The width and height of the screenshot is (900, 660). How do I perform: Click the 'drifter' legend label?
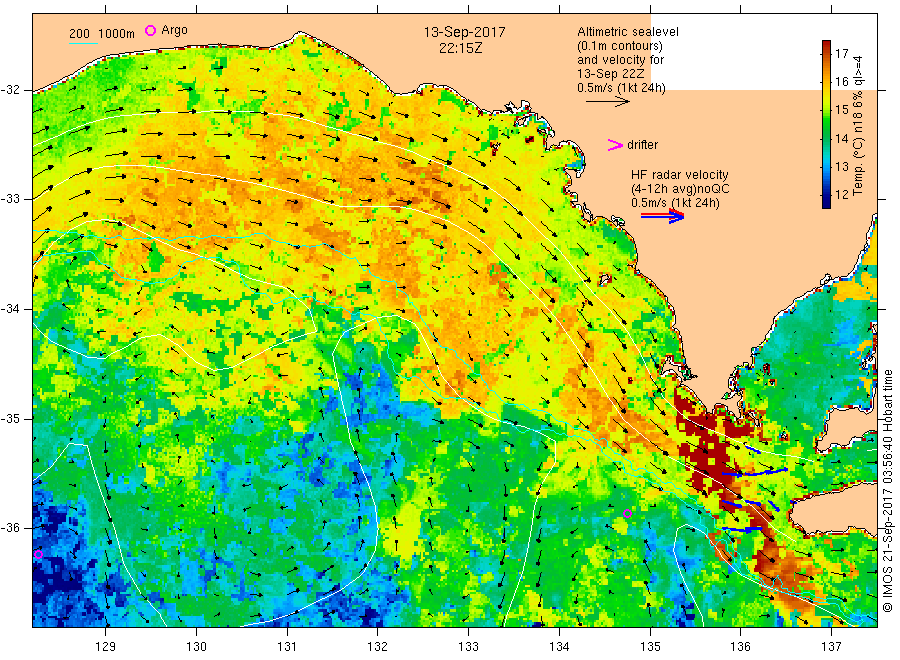642,145
